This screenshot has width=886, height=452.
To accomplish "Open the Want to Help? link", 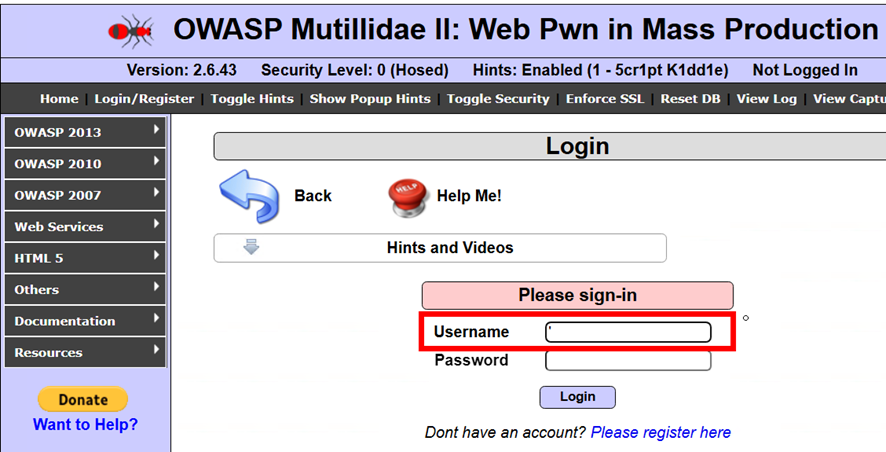I will click(x=85, y=424).
